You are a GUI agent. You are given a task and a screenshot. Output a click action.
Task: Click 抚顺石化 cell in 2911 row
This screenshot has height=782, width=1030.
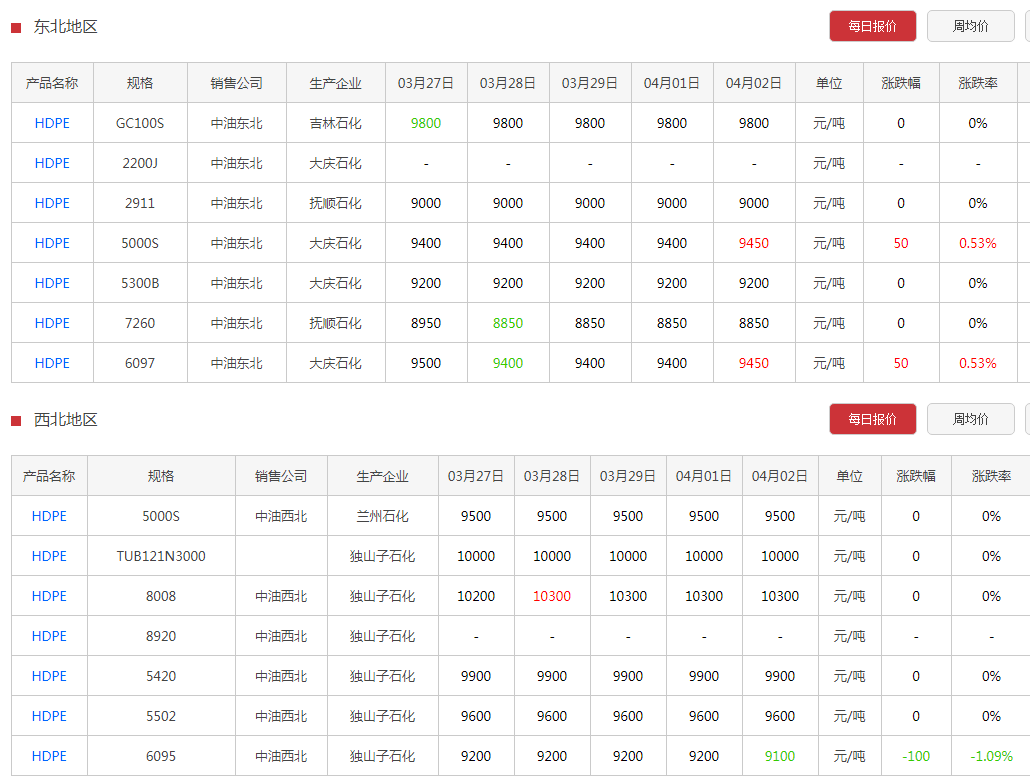point(336,204)
